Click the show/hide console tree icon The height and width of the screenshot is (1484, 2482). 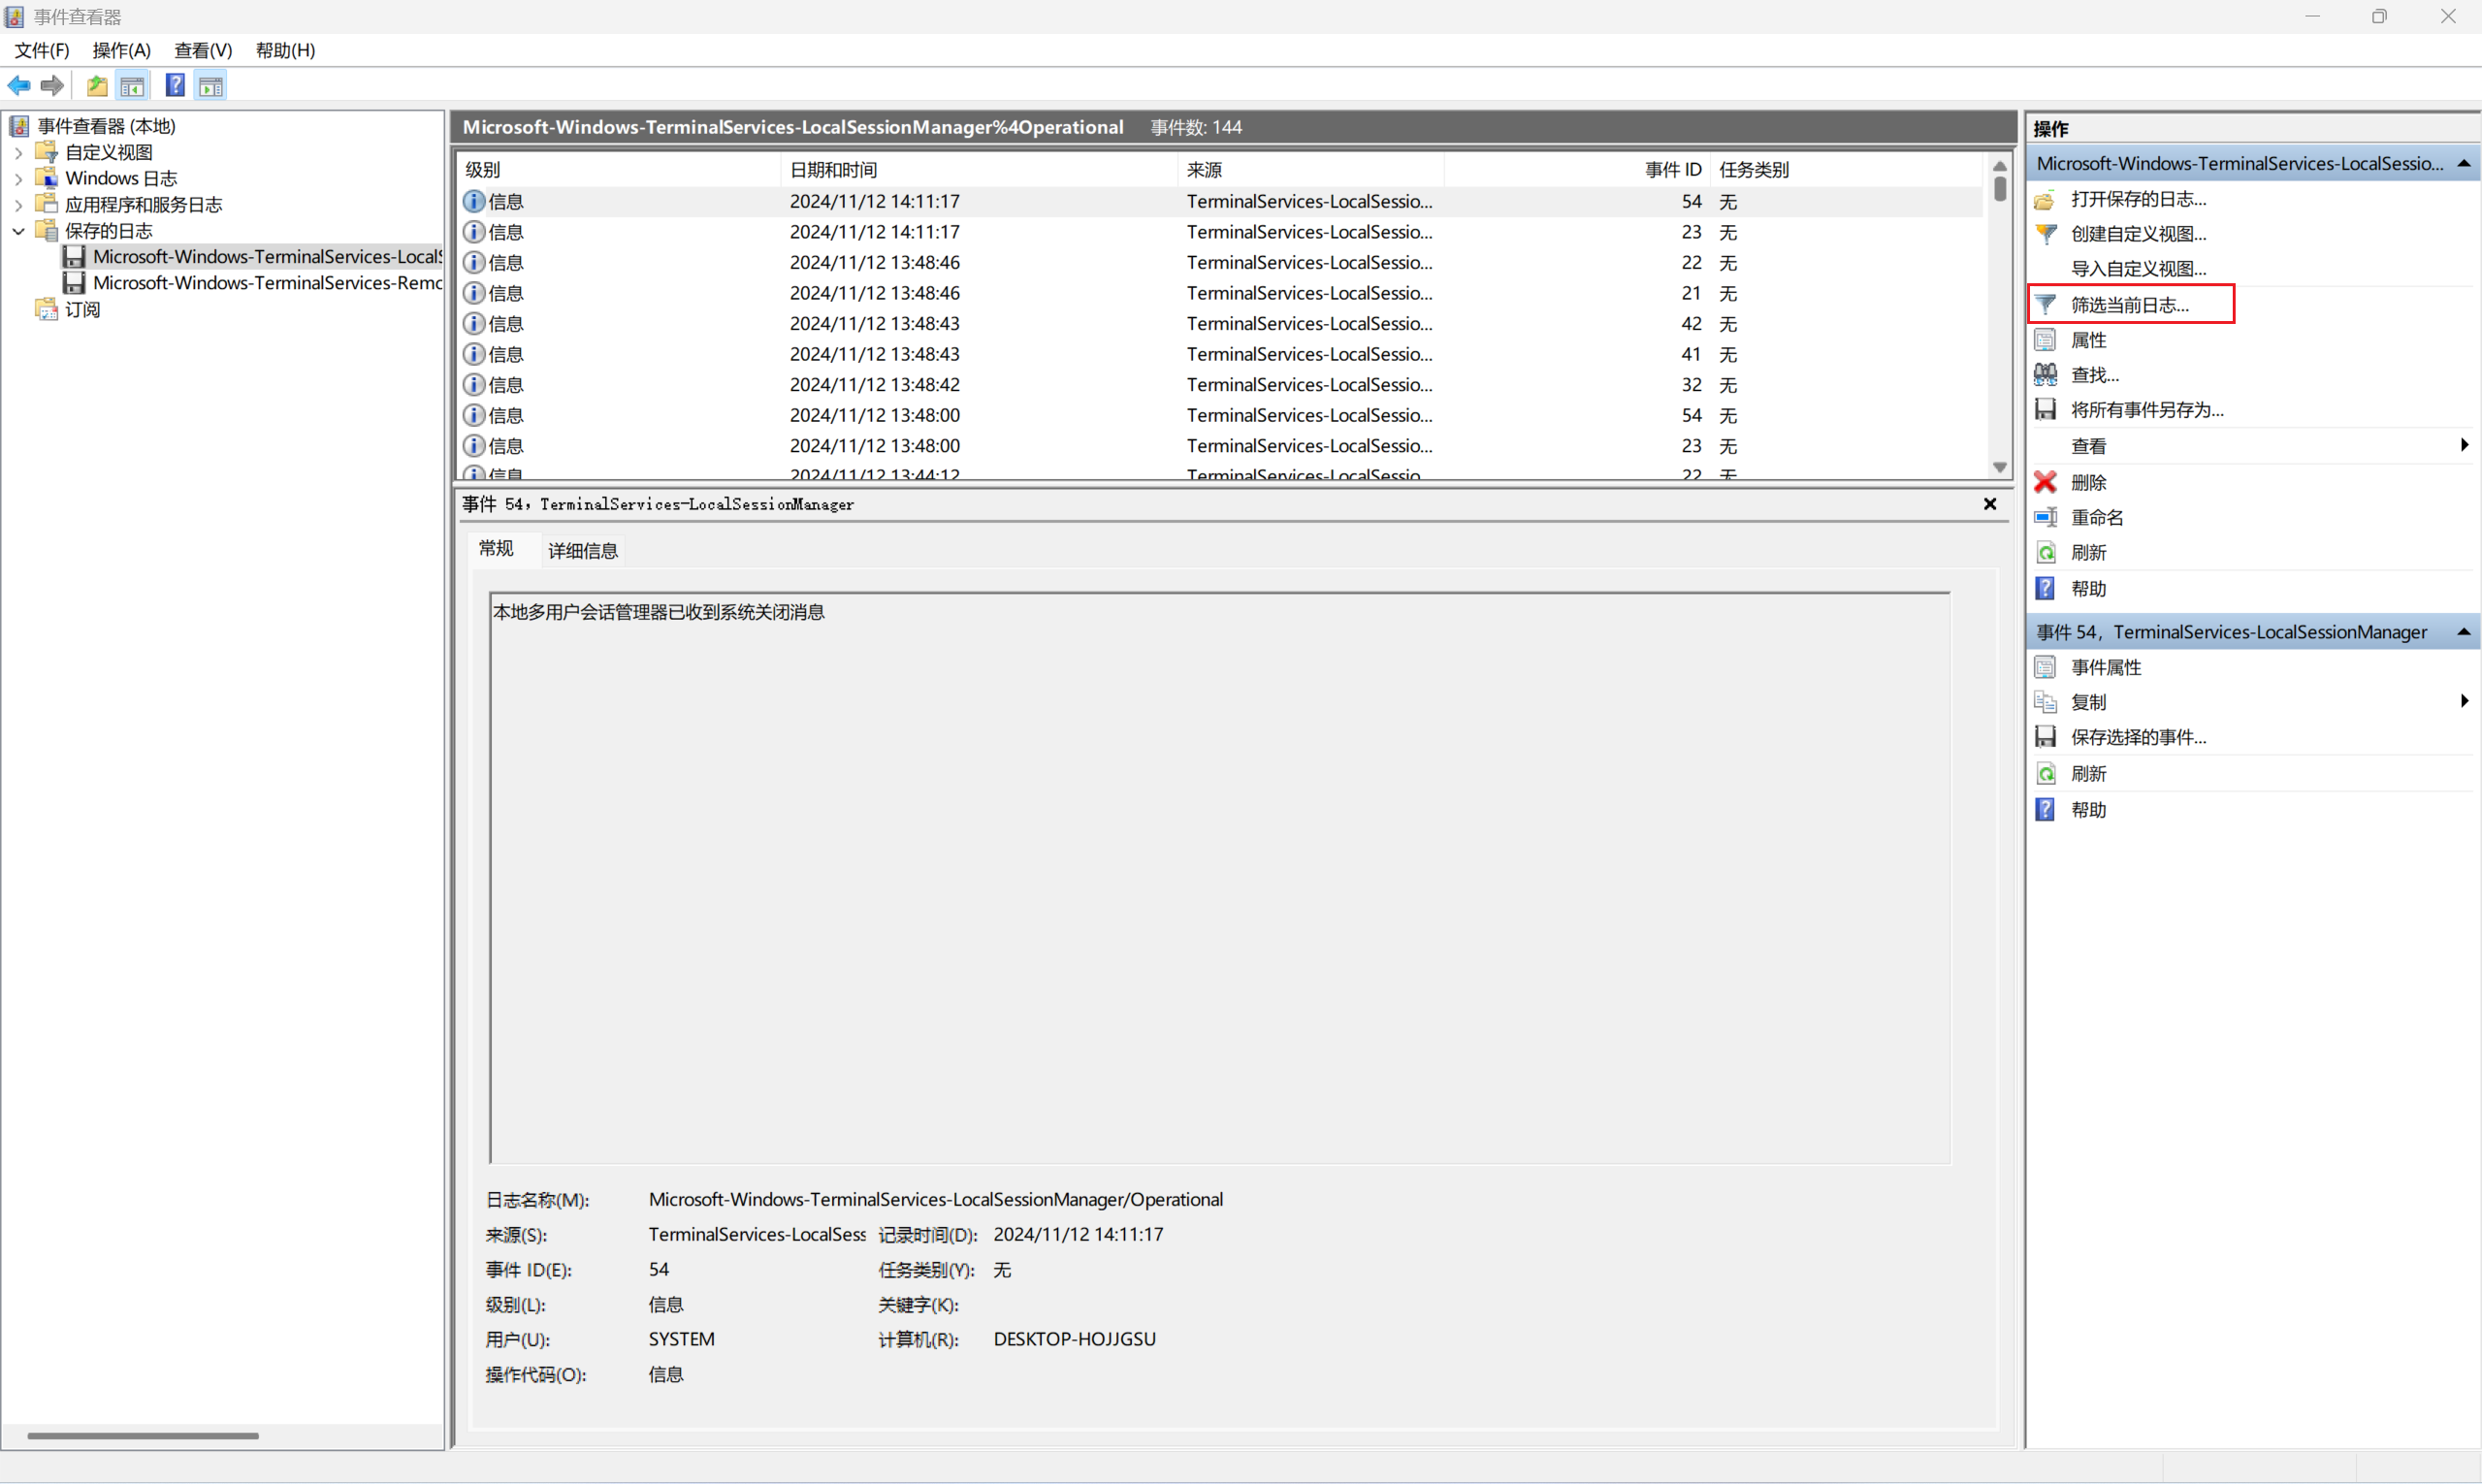point(132,86)
